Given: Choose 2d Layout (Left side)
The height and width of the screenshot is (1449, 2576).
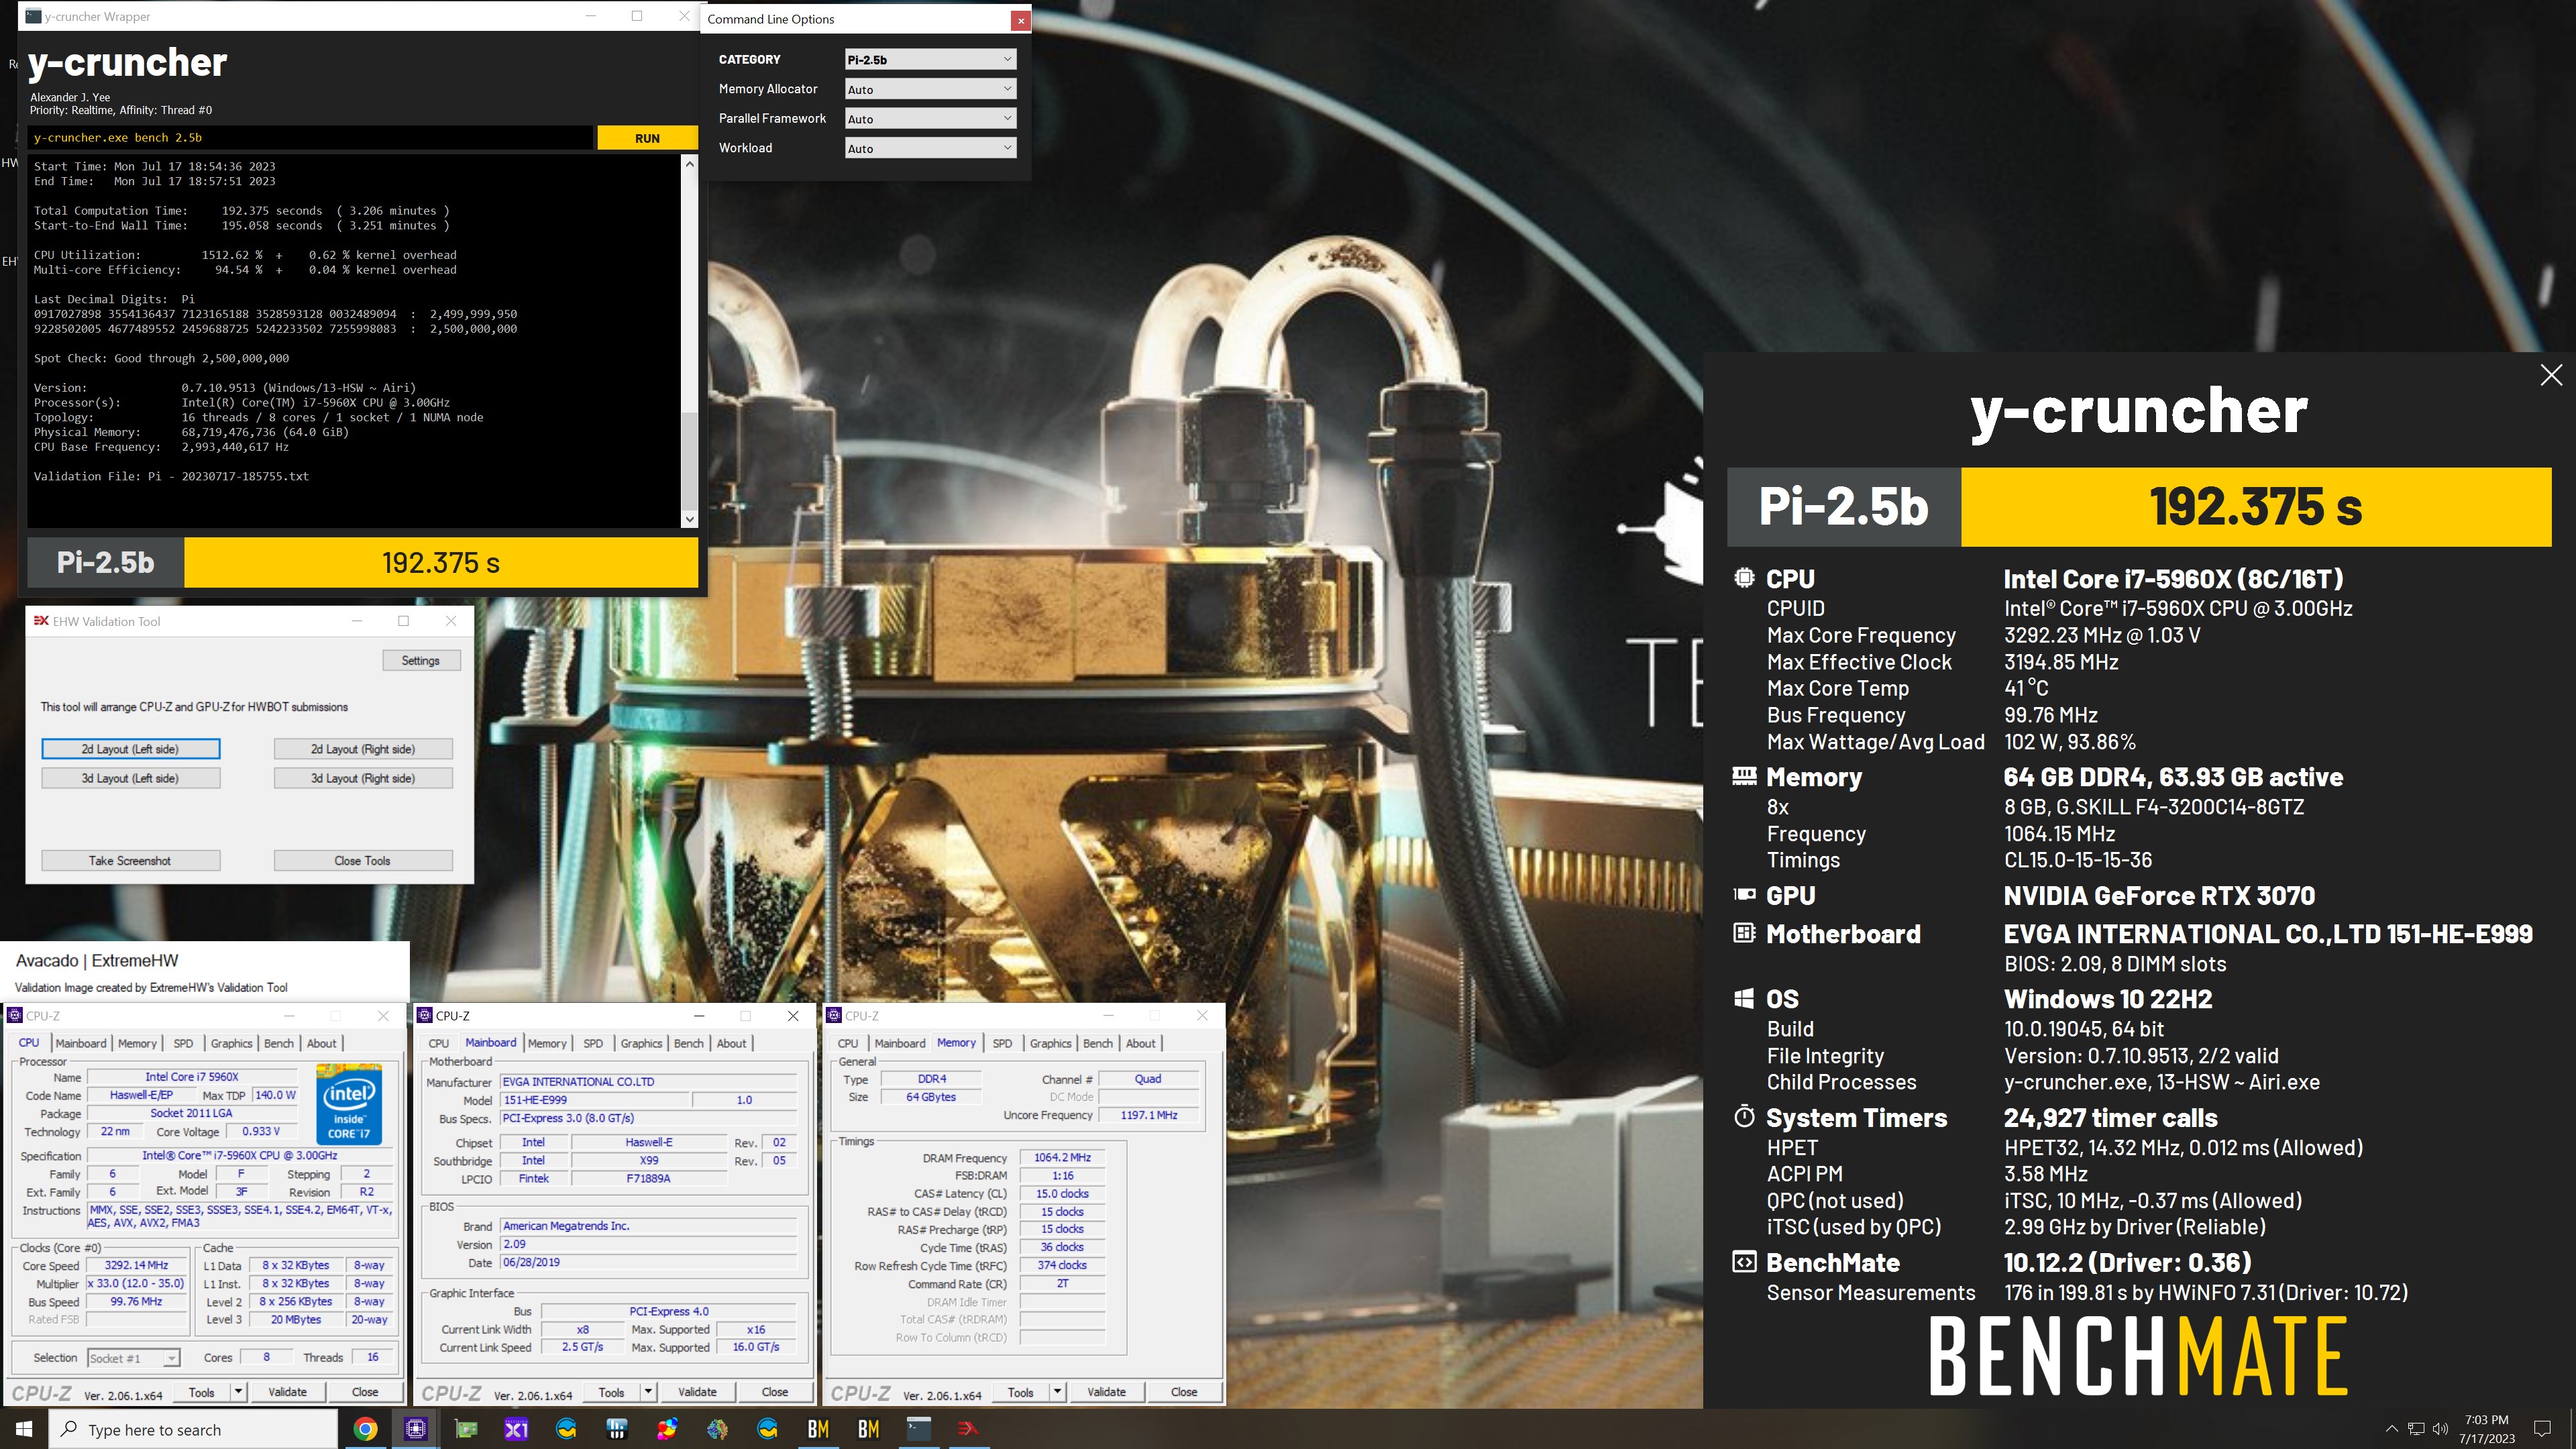Looking at the screenshot, I should (130, 749).
